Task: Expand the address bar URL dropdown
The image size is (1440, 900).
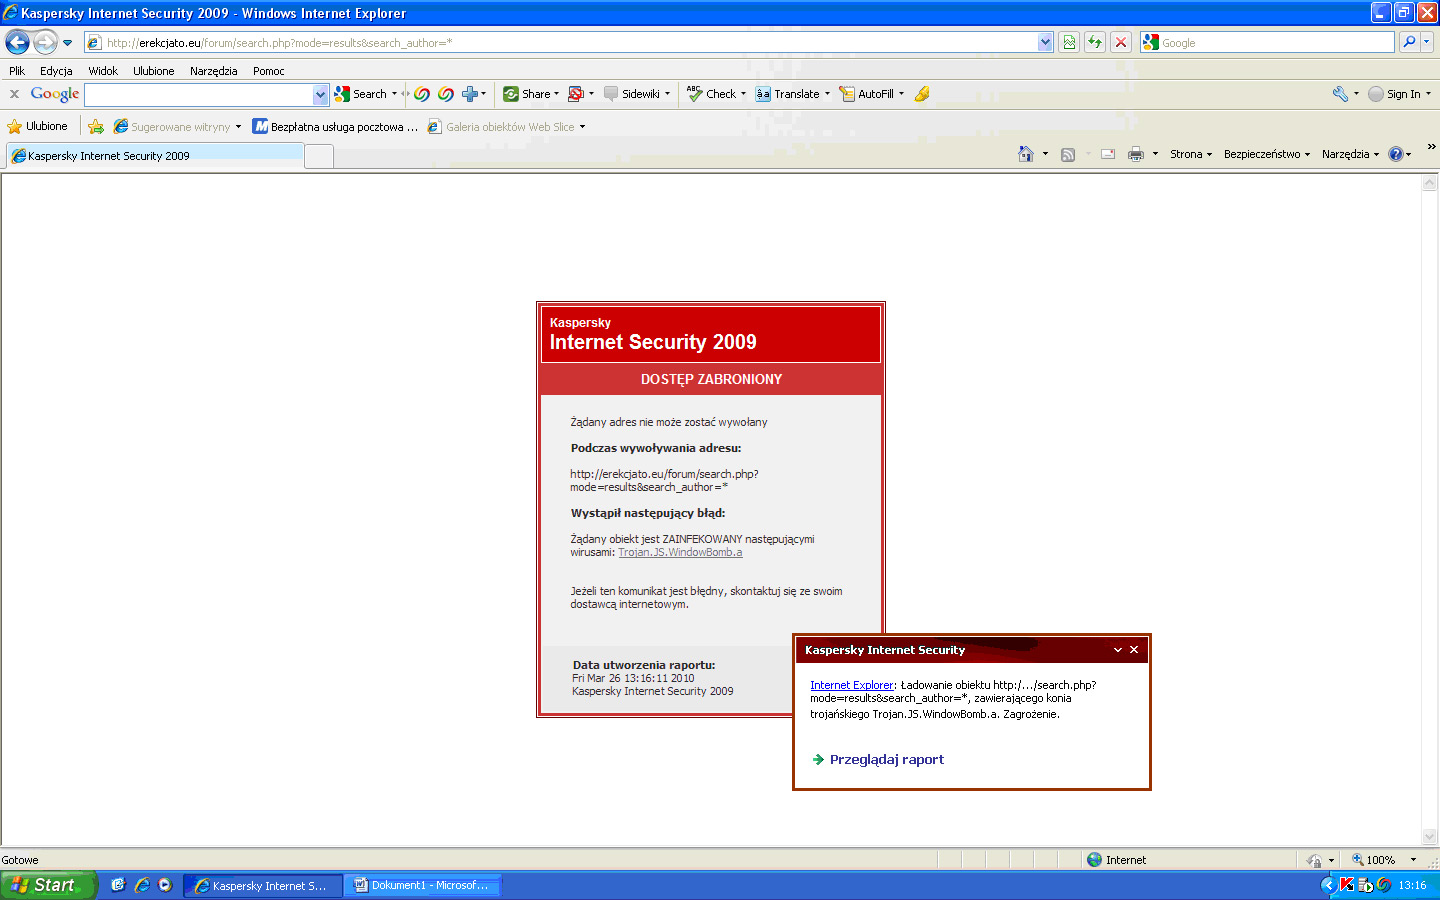Action: click(x=1045, y=42)
